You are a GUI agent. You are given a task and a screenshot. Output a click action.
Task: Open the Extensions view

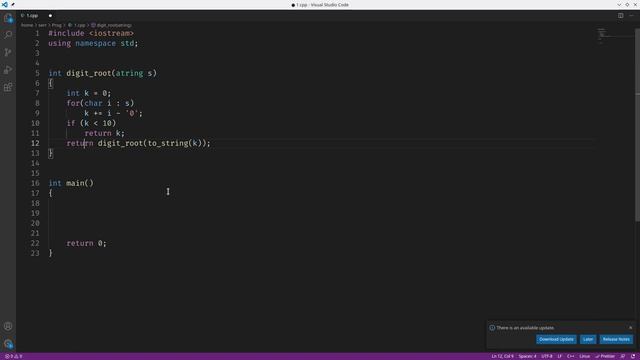8,87
